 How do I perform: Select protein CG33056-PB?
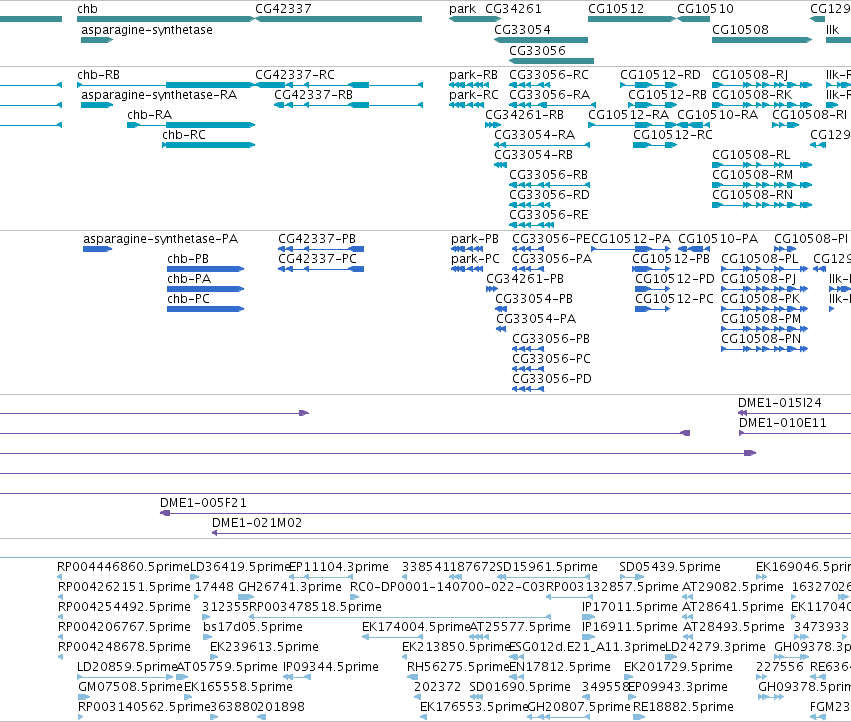[x=528, y=349]
